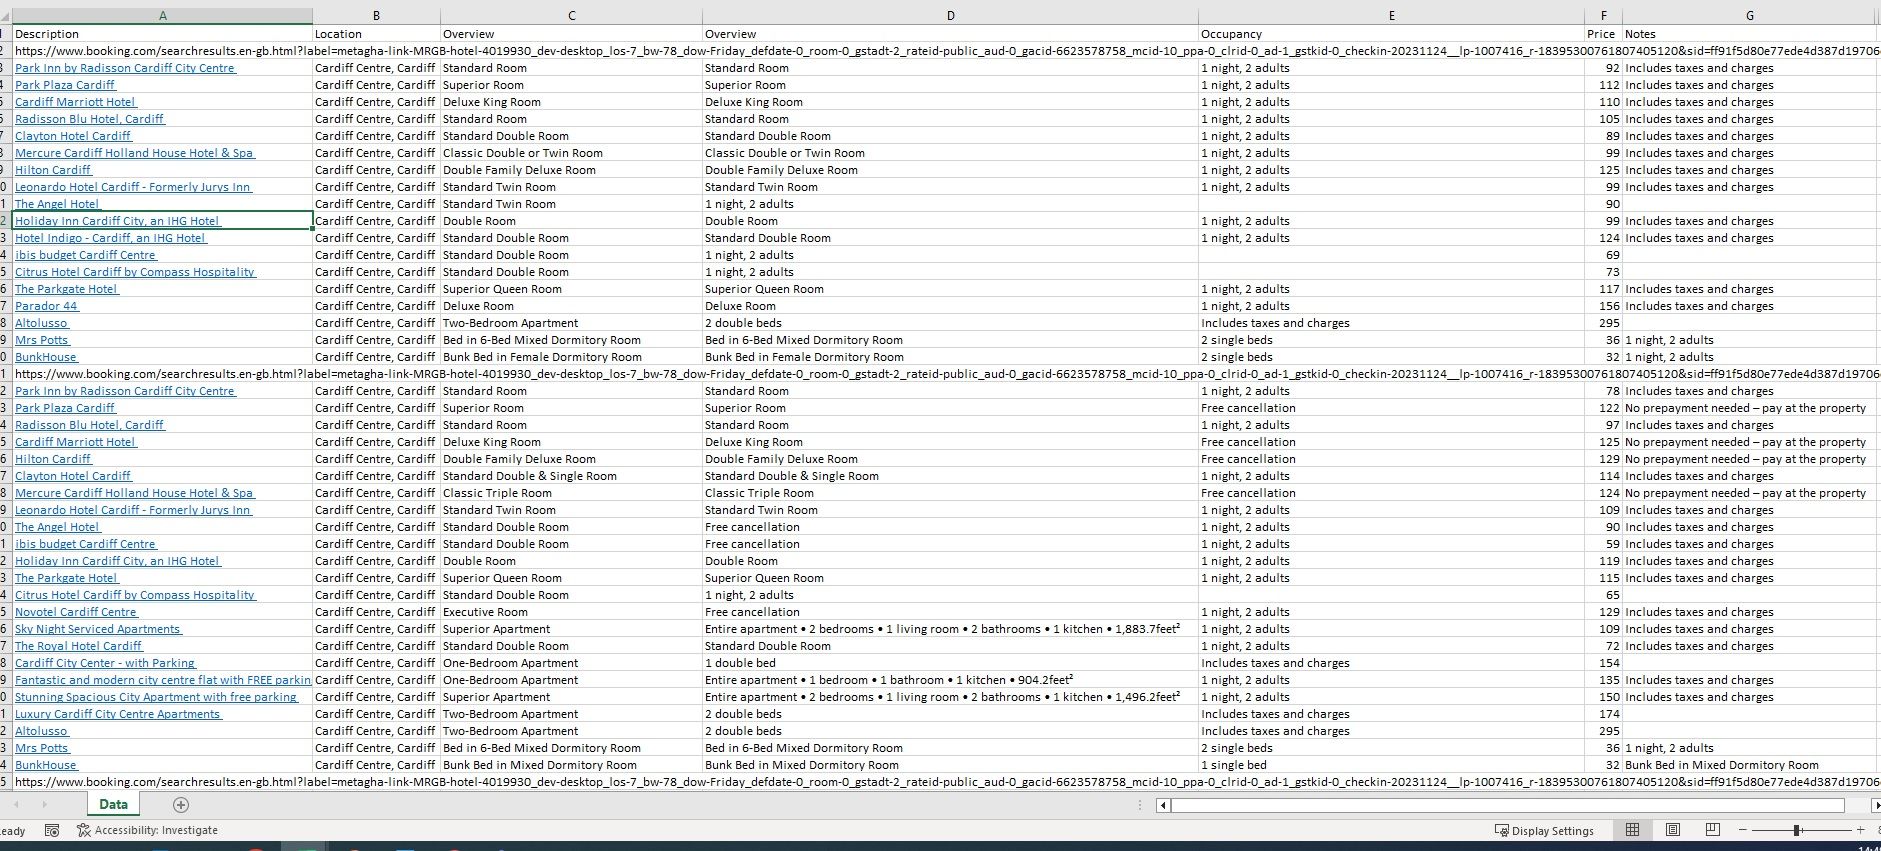
Task: Select the Executive Room cell
Action: pyautogui.click(x=572, y=612)
